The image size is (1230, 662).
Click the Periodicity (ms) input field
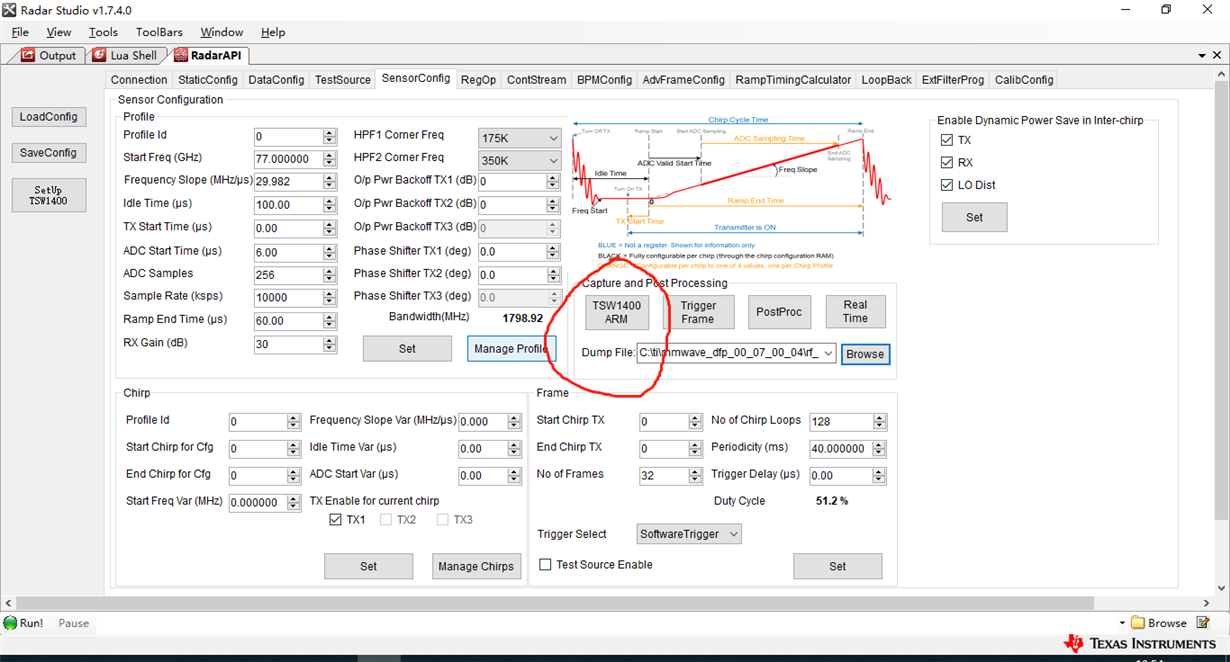click(842, 449)
